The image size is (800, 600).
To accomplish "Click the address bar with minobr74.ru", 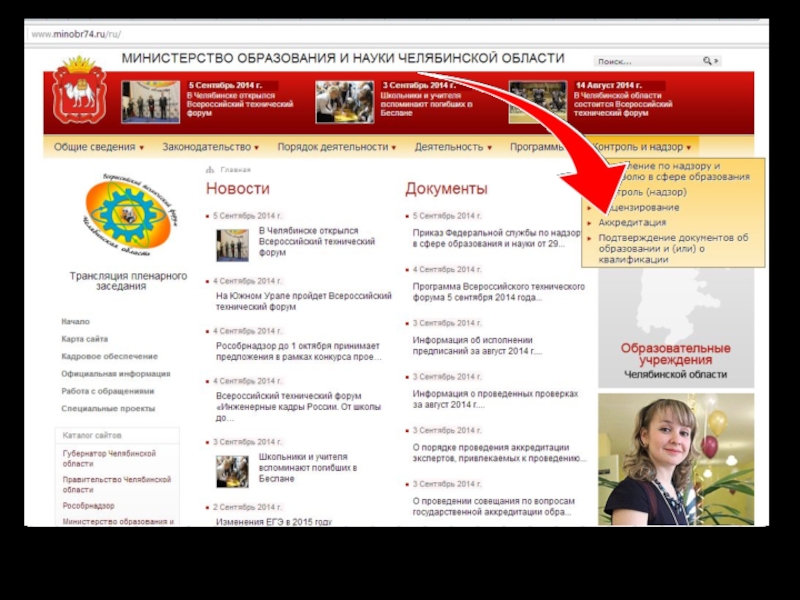I will (396, 34).
